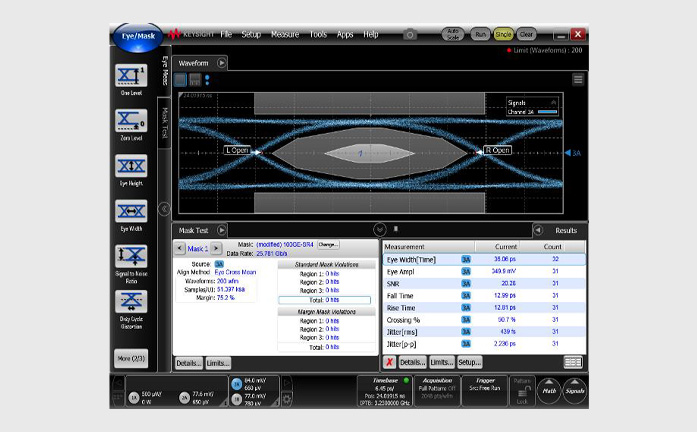The image size is (697, 432).
Task: Click the Eye/Mask mode button
Action: pos(138,36)
